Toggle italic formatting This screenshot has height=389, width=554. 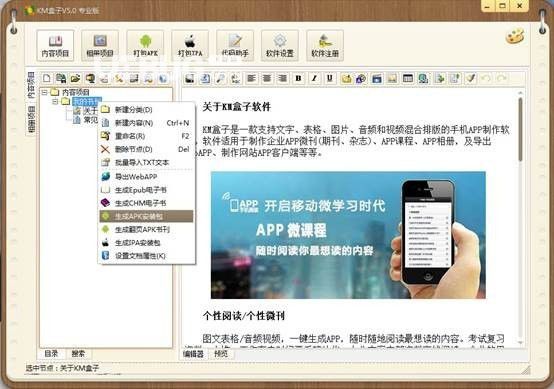(314, 78)
